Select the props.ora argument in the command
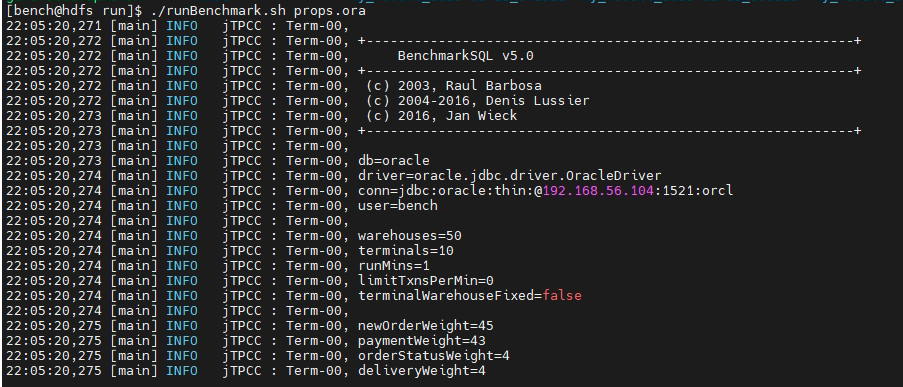 [329, 11]
